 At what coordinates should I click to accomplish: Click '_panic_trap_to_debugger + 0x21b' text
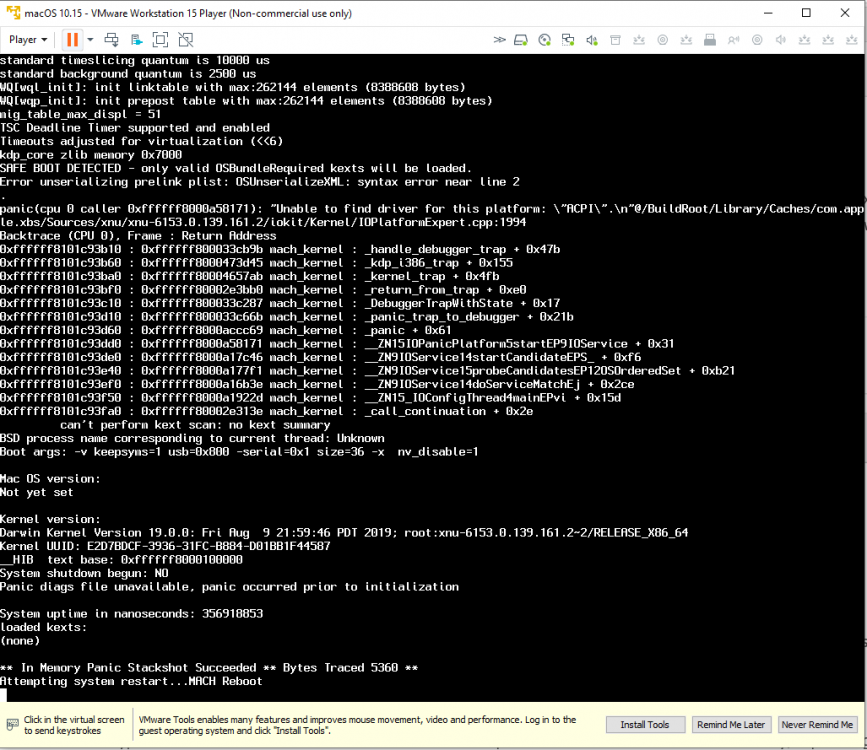pyautogui.click(x=468, y=317)
